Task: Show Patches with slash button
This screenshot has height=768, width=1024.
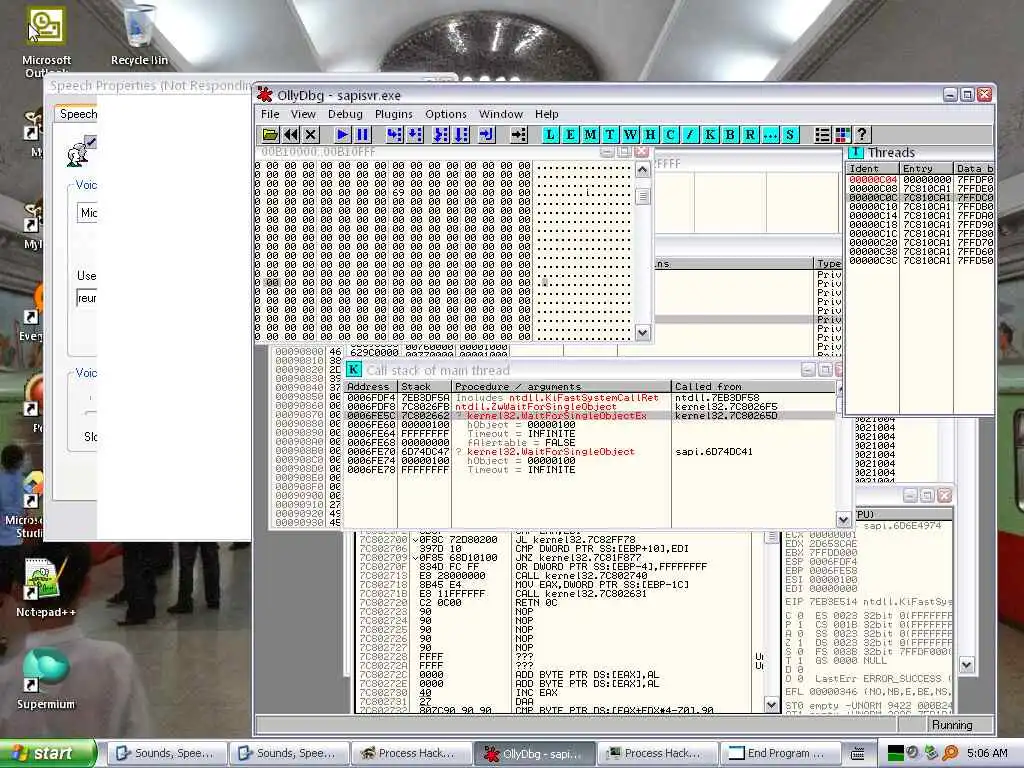Action: coord(690,135)
